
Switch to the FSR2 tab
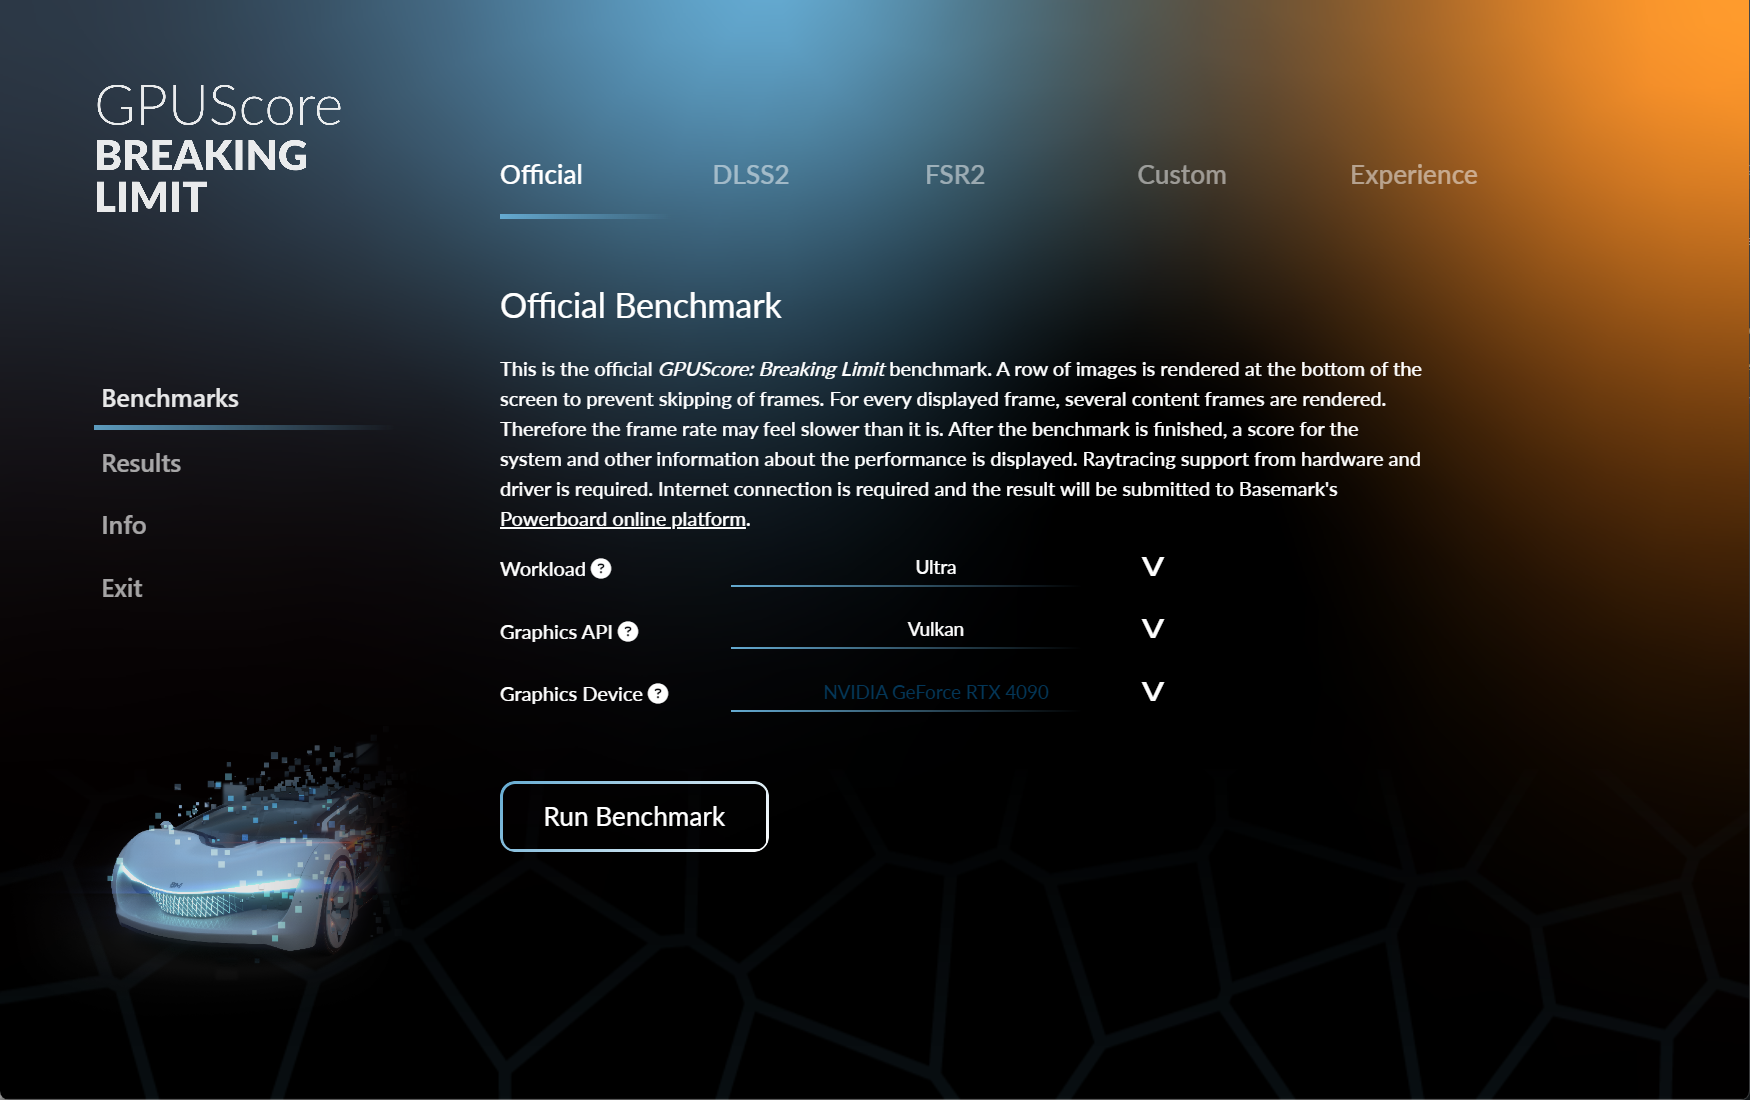coord(955,175)
